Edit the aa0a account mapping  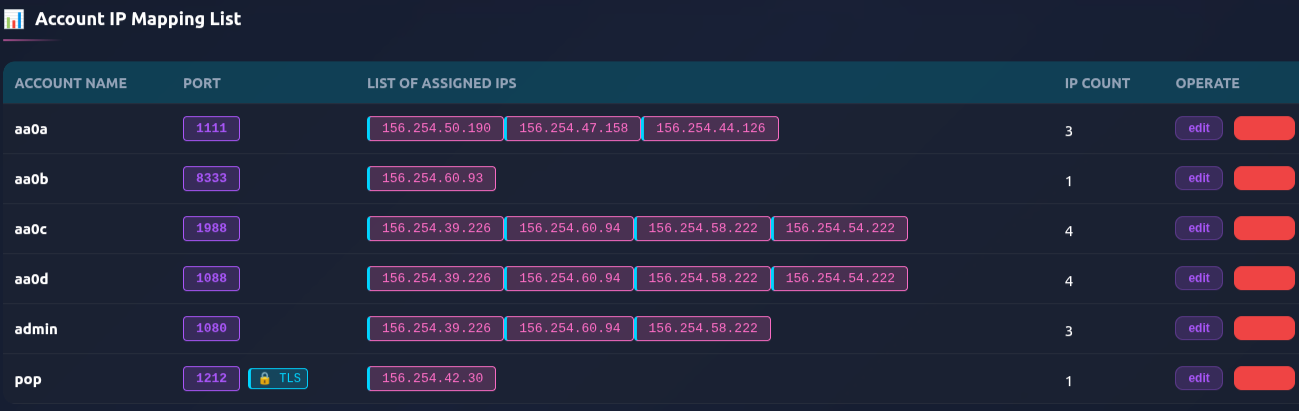coord(1198,128)
